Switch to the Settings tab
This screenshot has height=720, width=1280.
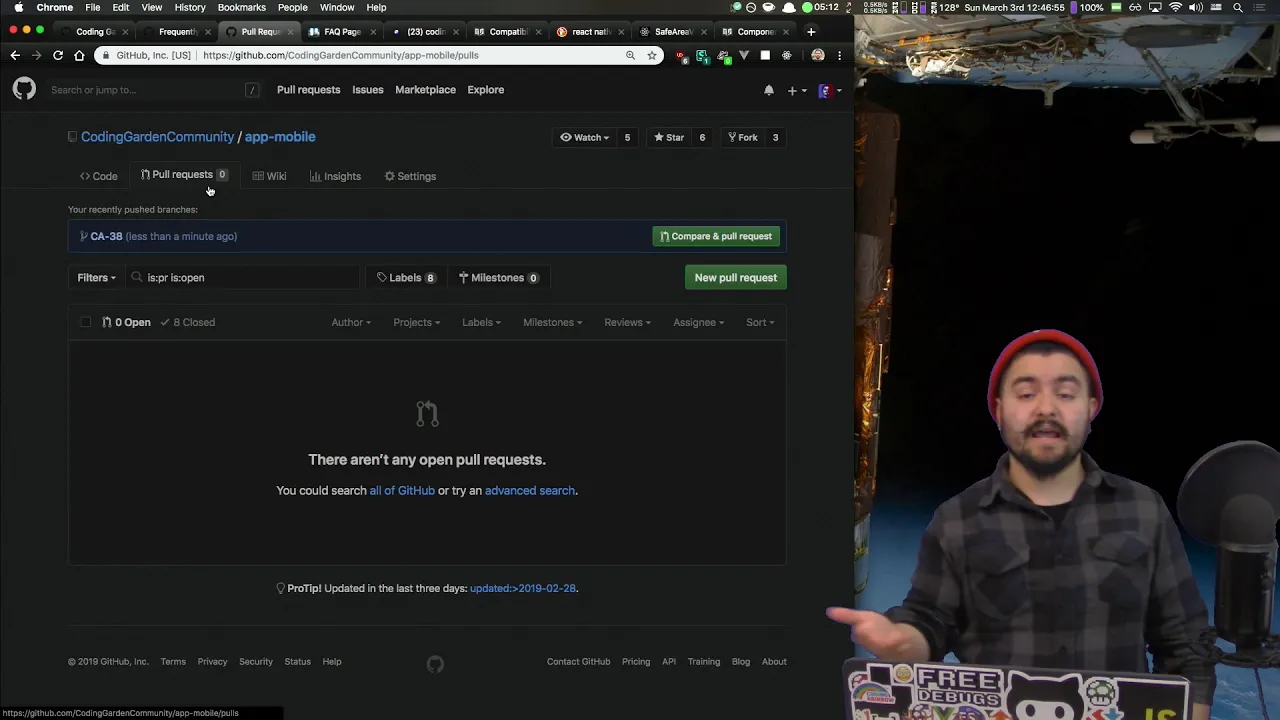tap(410, 176)
